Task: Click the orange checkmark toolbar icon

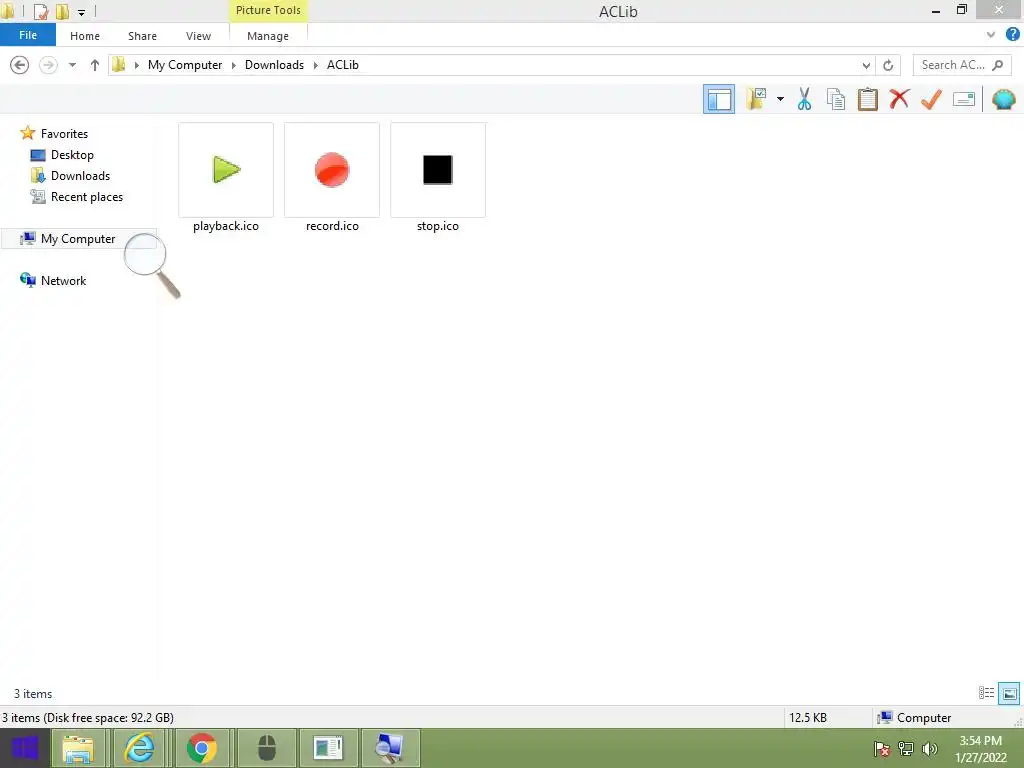Action: tap(931, 99)
